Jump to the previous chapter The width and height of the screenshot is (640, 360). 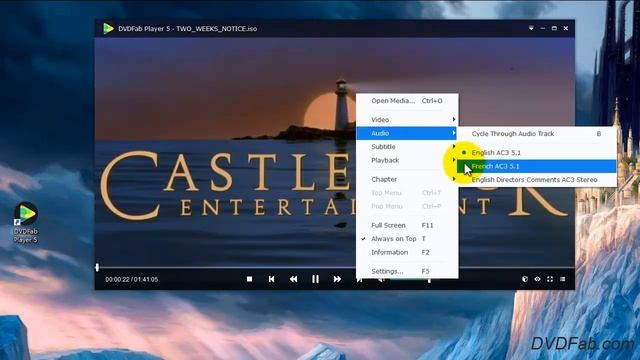271,279
